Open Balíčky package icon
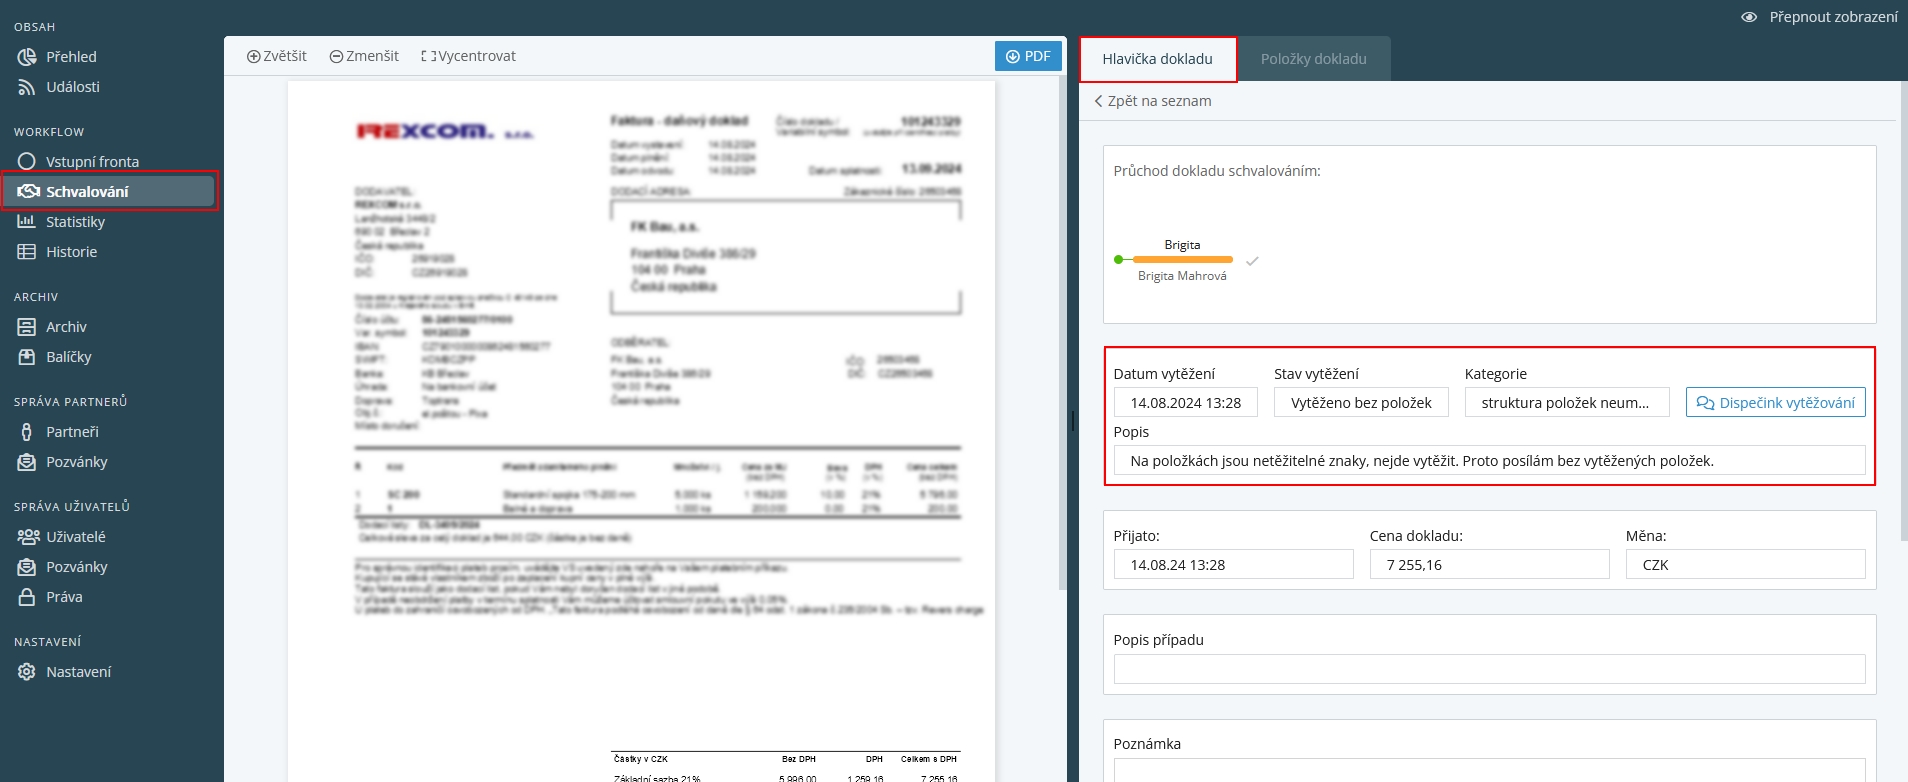Image resolution: width=1908 pixels, height=782 pixels. coord(27,357)
